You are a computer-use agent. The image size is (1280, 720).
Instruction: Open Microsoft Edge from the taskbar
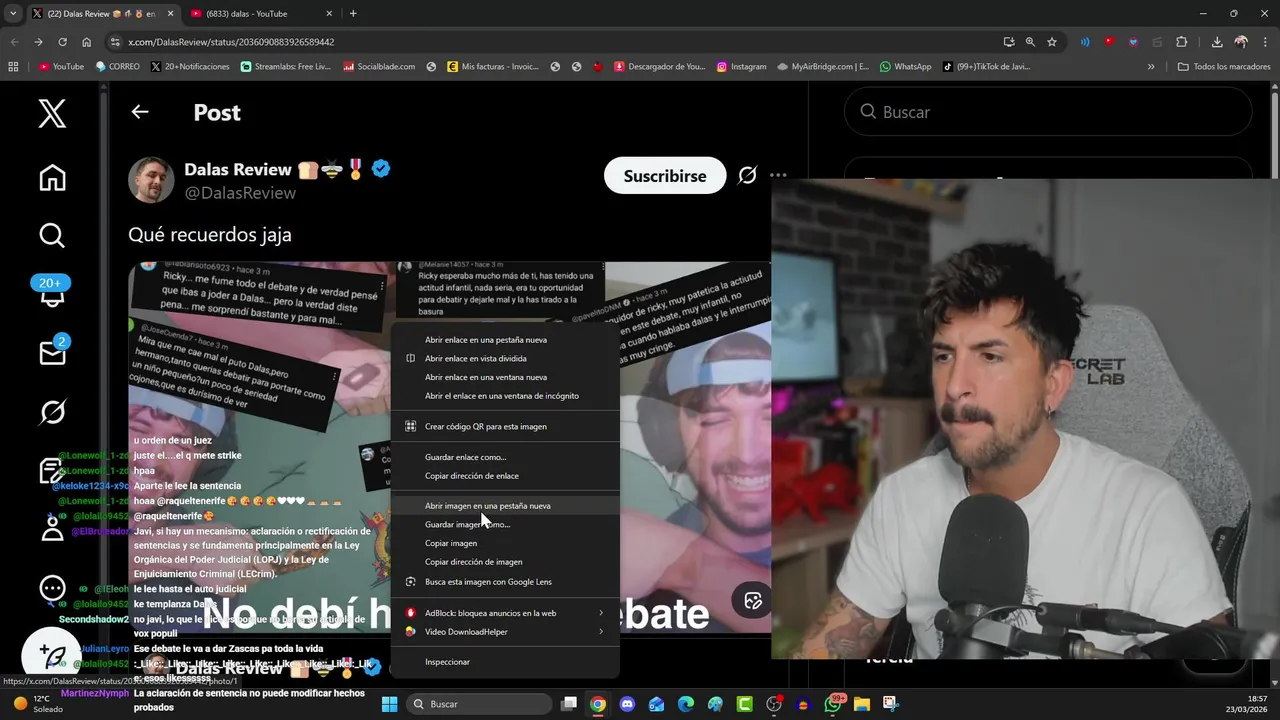[686, 704]
